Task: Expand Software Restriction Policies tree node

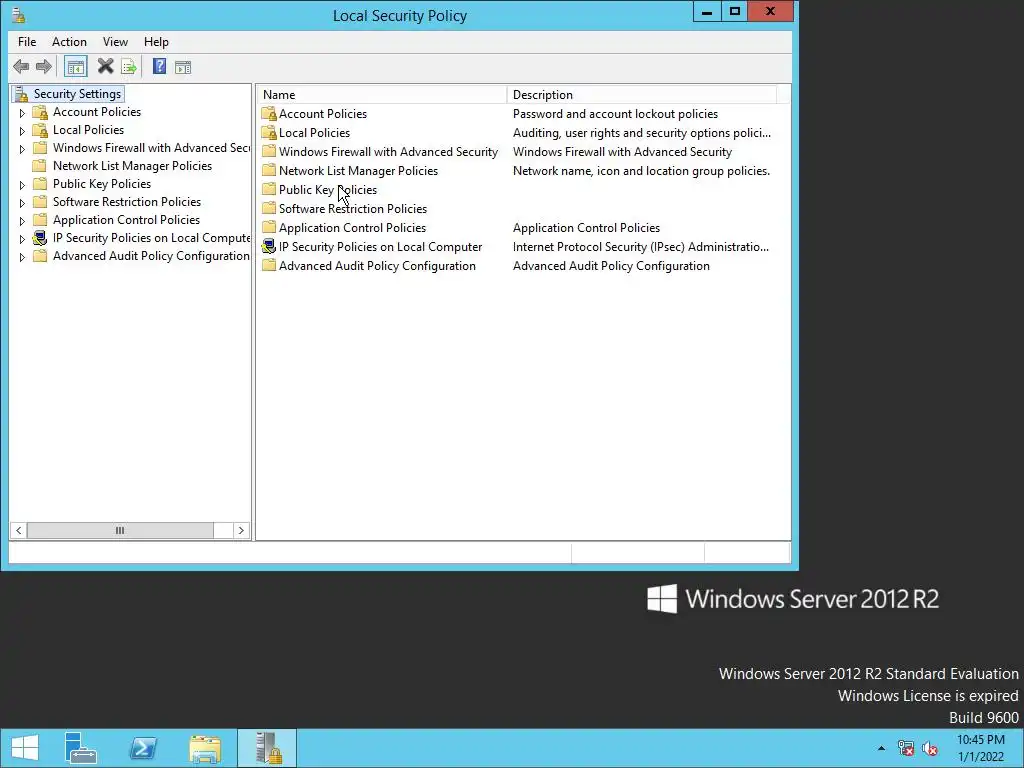Action: pyautogui.click(x=22, y=203)
